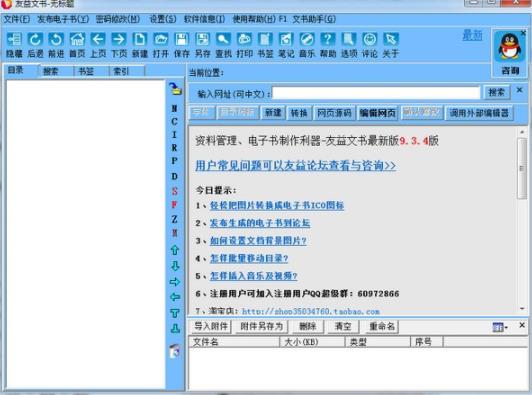The width and height of the screenshot is (532, 395).
Task: Click the 后退 back icon
Action: point(35,40)
